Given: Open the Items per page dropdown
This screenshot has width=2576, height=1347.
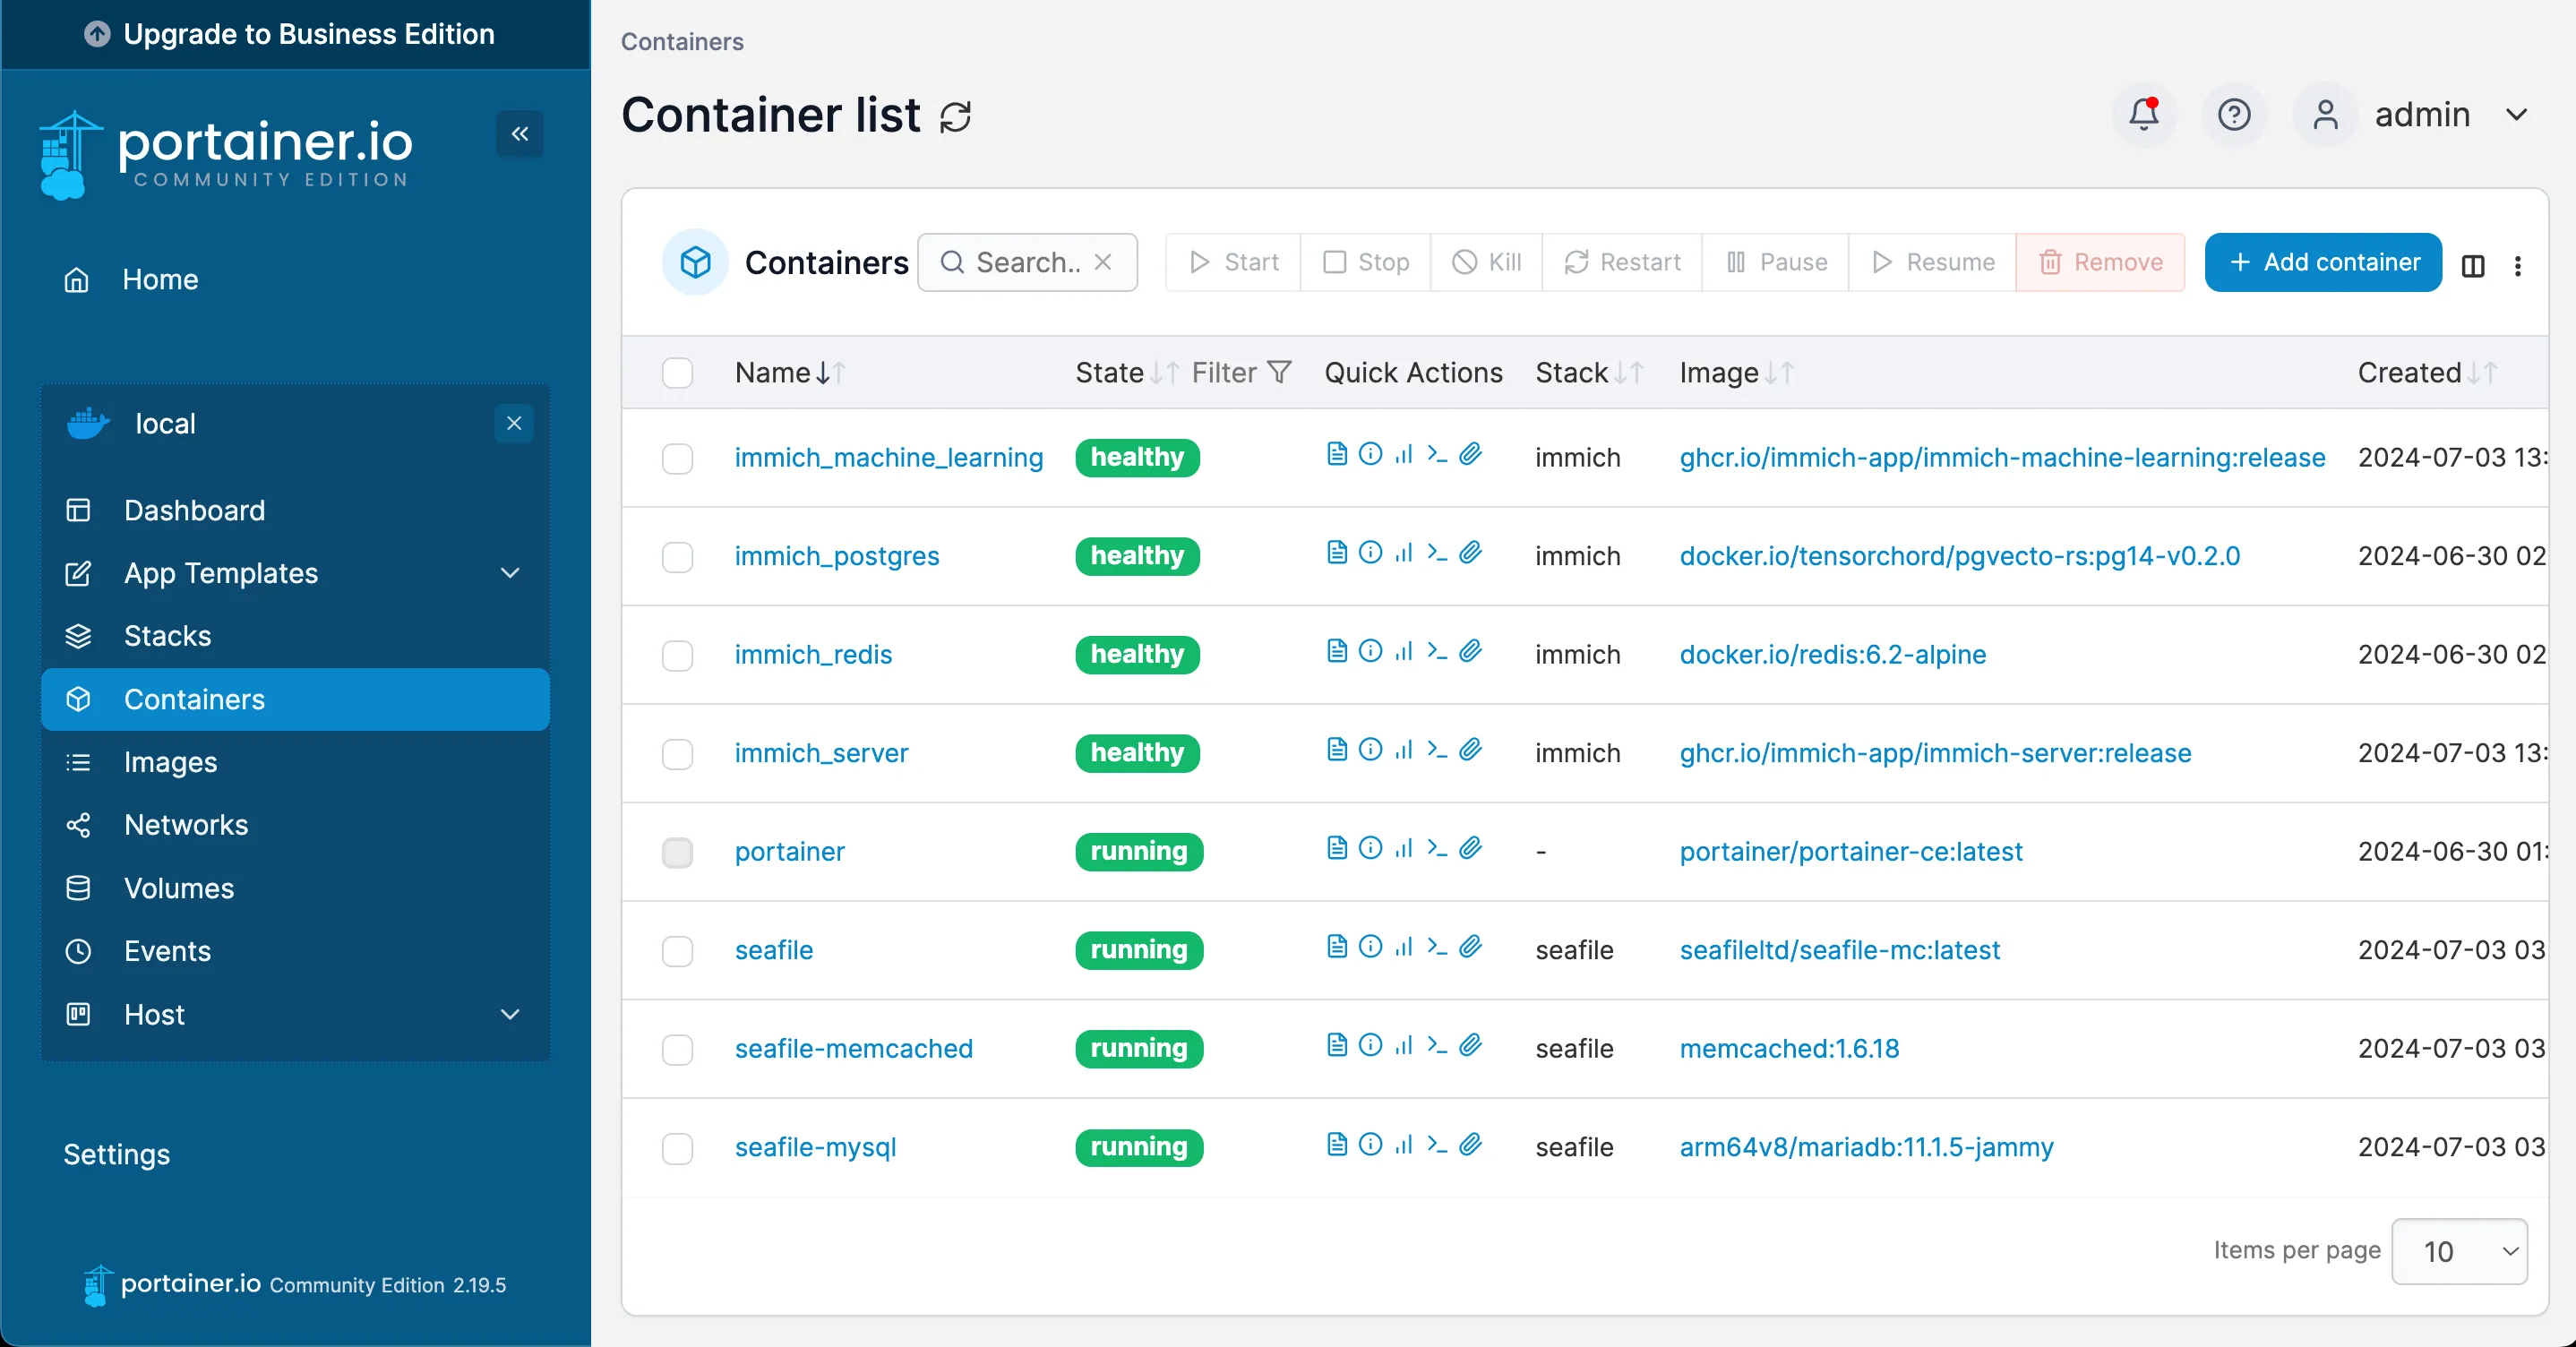Looking at the screenshot, I should [x=2458, y=1251].
